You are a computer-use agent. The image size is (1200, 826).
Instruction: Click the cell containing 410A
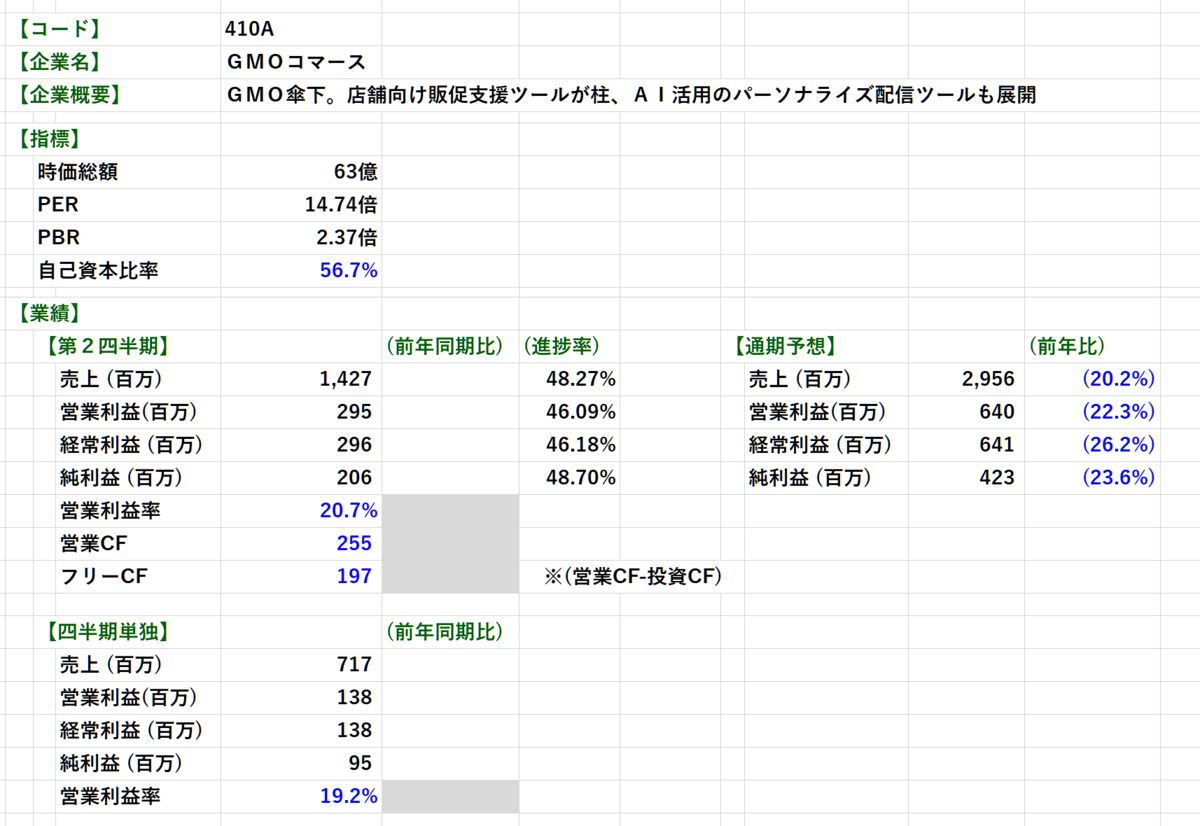coord(249,28)
